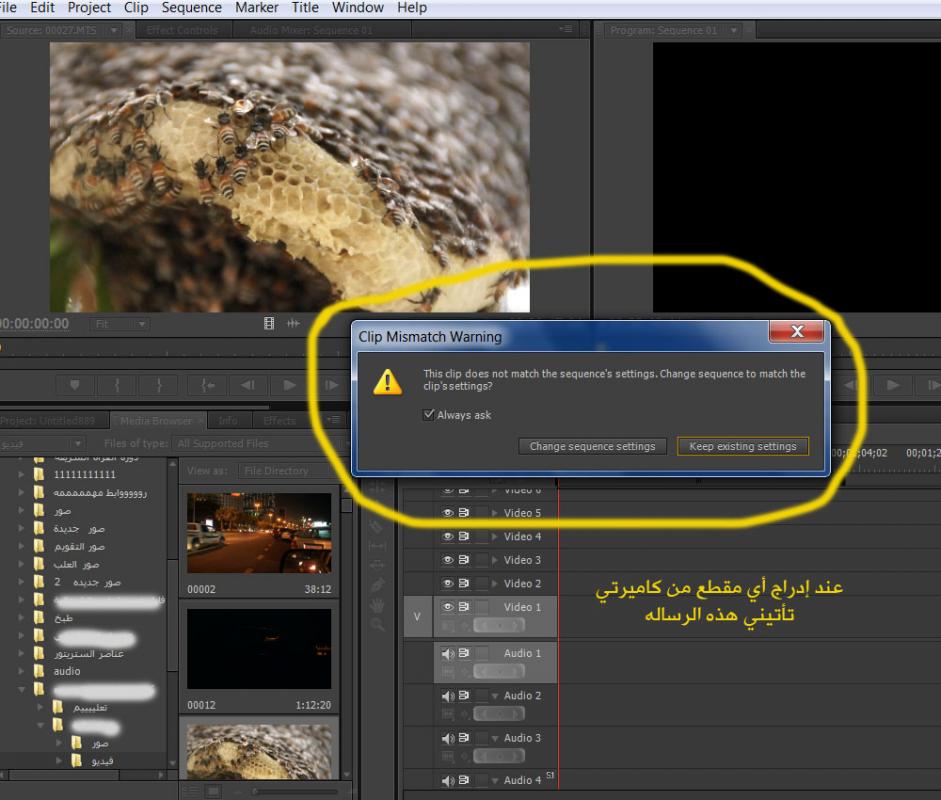The width and height of the screenshot is (941, 800).
Task: Close the Clip Mismatch Warning dialog
Action: pyautogui.click(x=796, y=331)
